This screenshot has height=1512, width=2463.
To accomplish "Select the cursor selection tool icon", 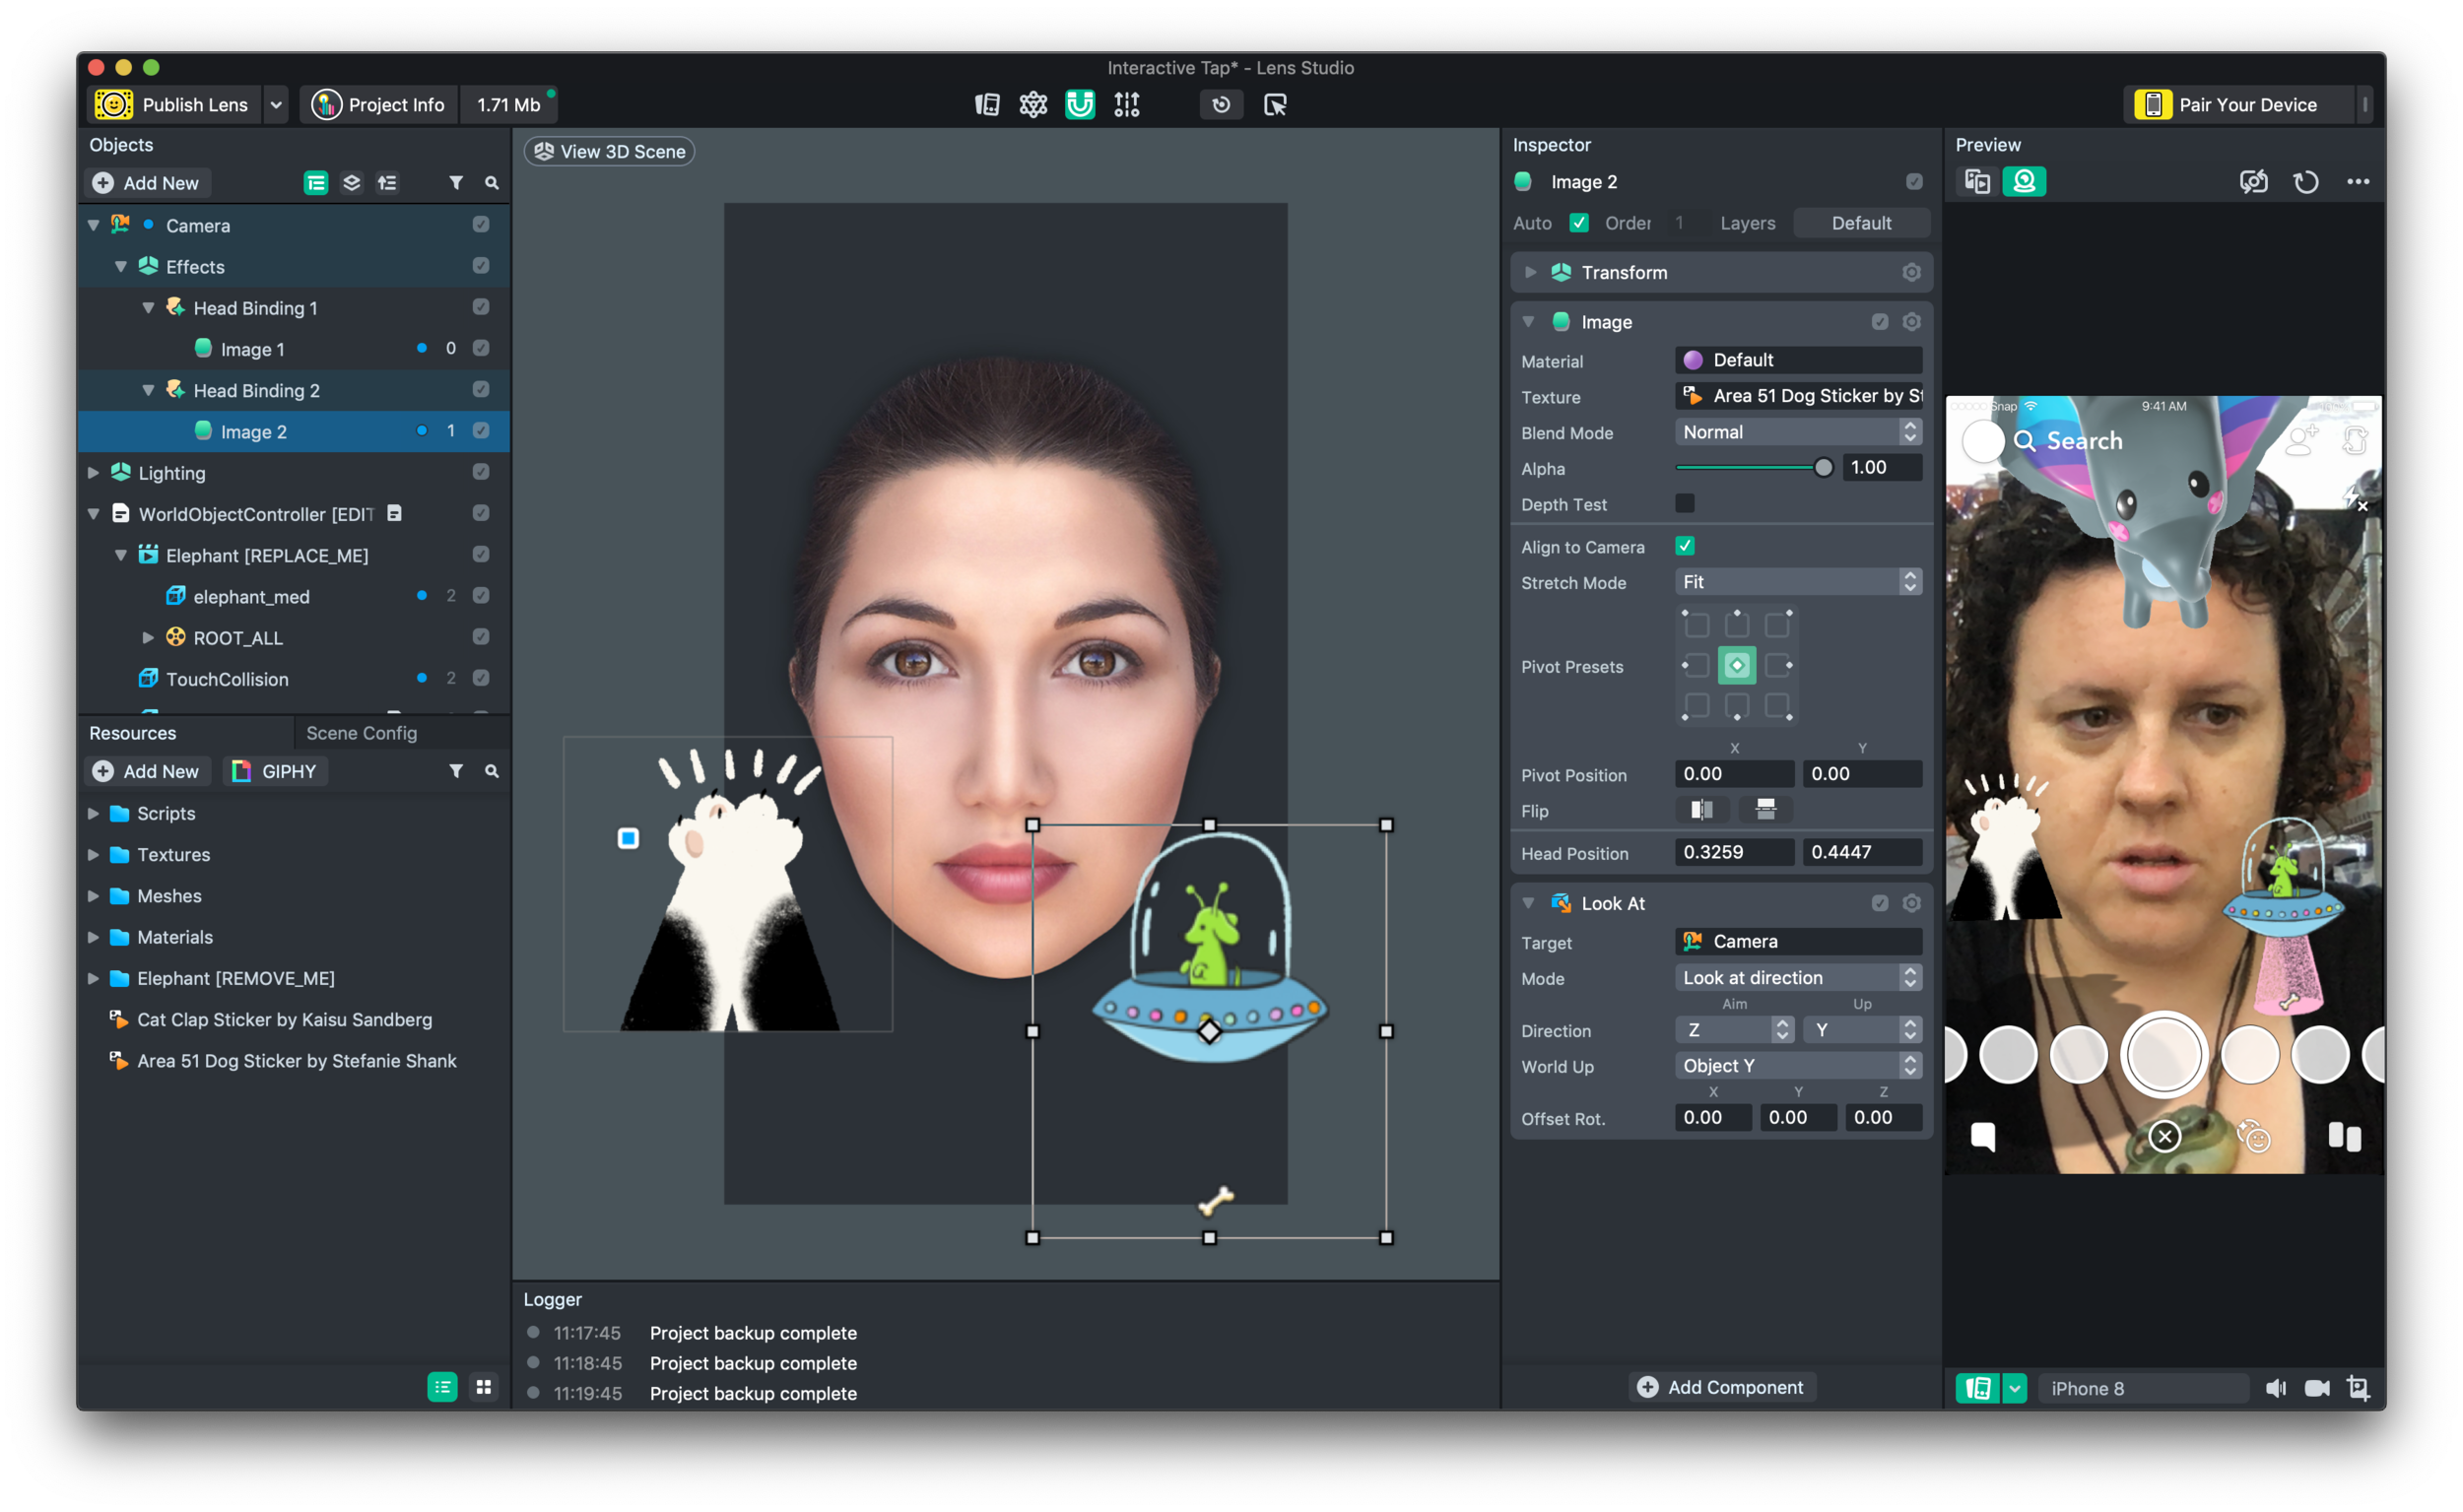I will click(1275, 104).
